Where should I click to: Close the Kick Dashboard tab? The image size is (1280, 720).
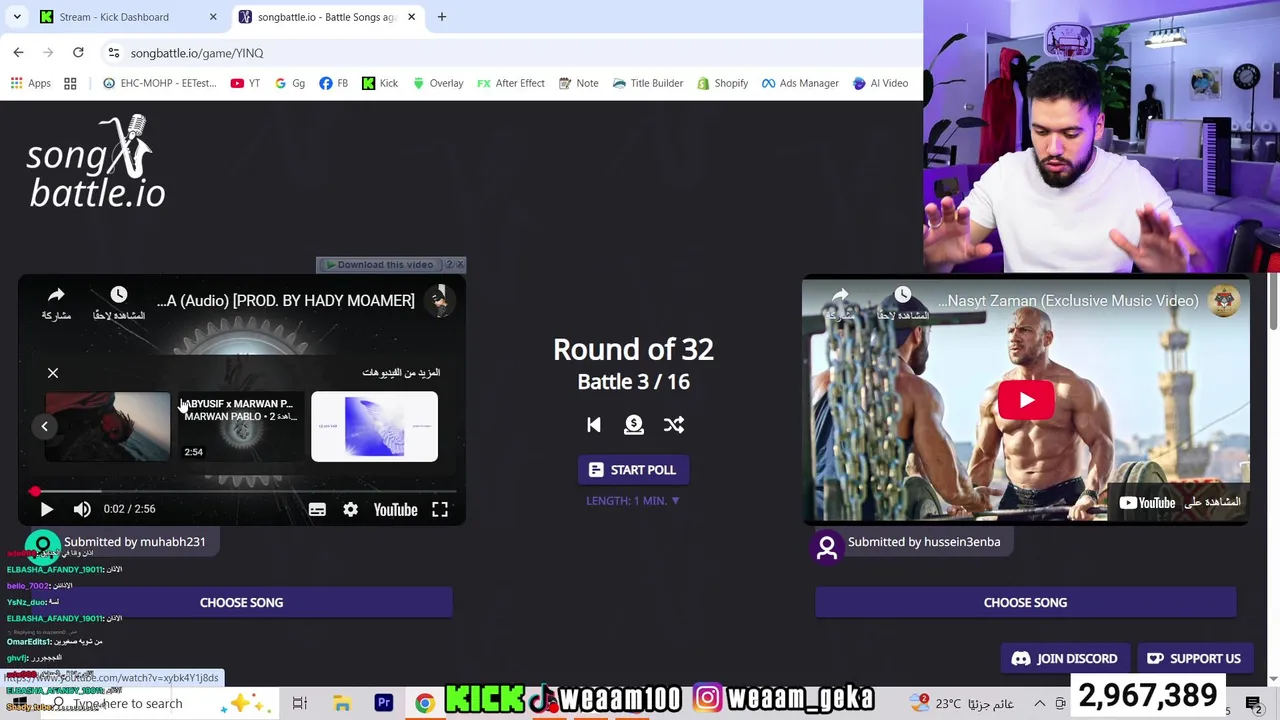click(213, 17)
